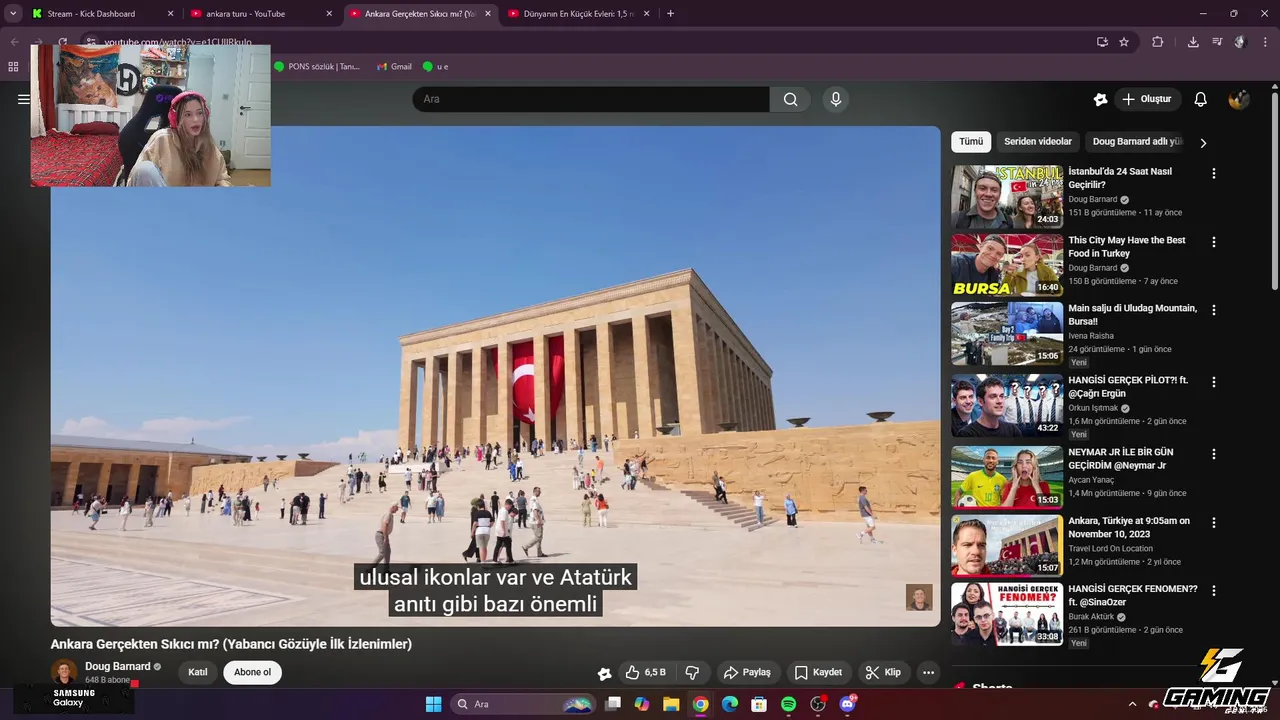Image resolution: width=1280 pixels, height=720 pixels.
Task: Click Abone ol subscribe button
Action: [252, 672]
